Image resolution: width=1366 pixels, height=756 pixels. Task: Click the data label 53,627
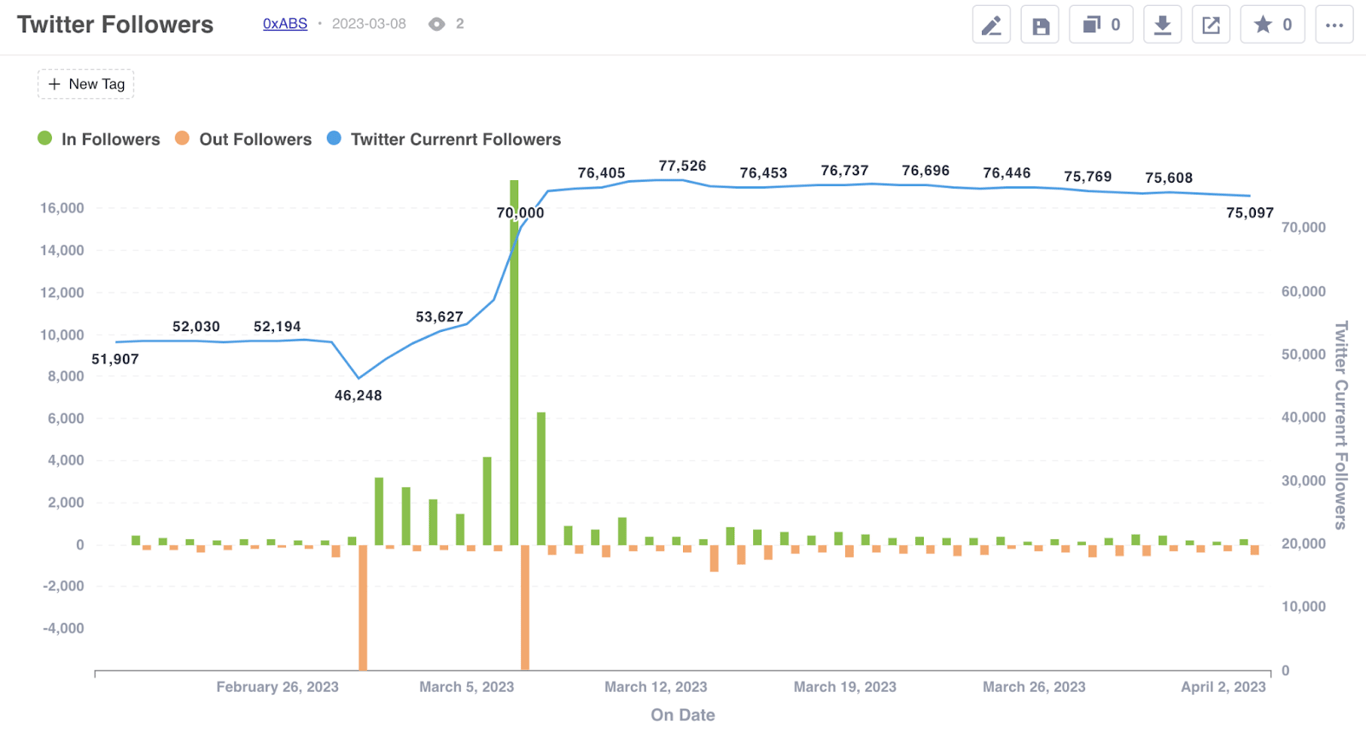[x=439, y=317]
